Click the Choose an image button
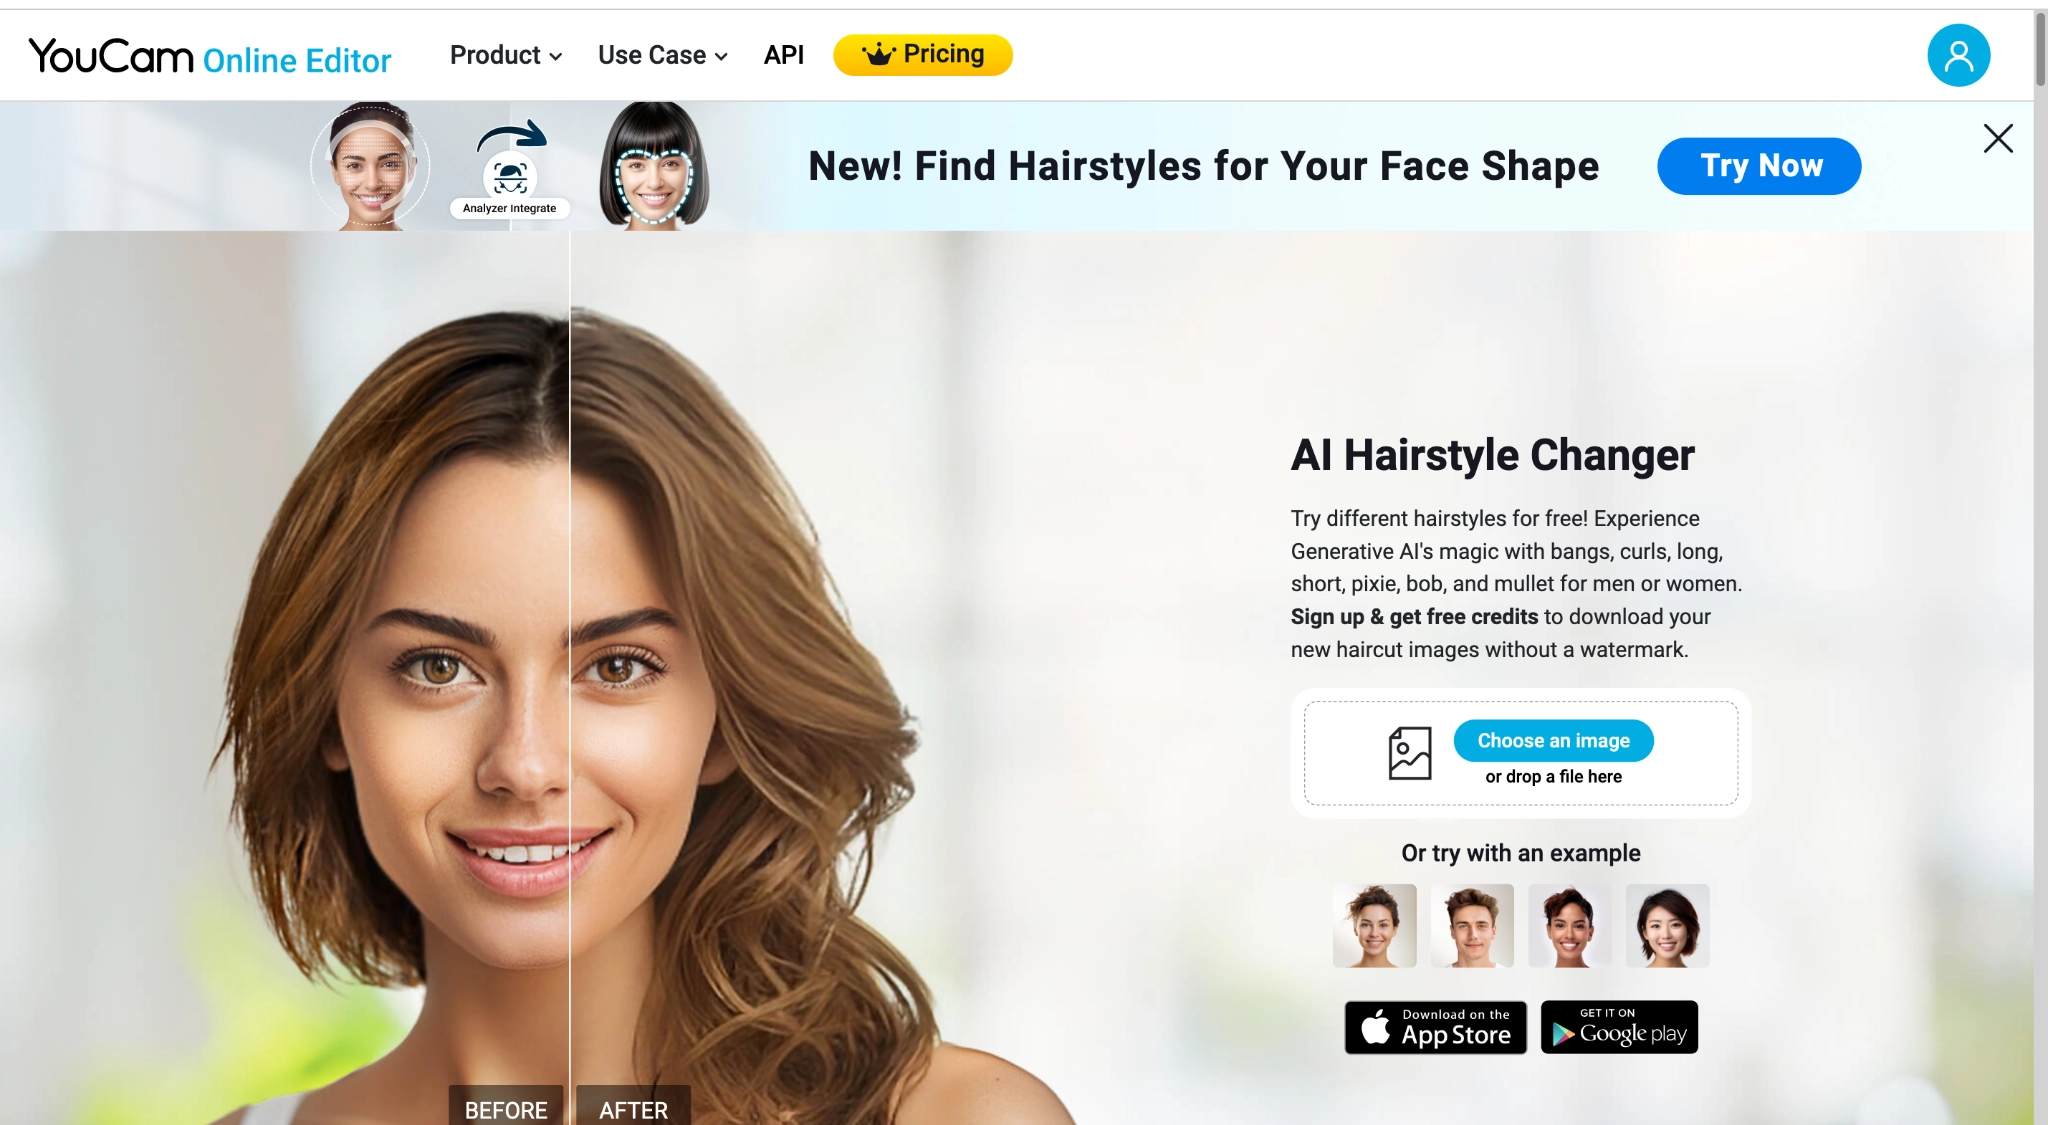The height and width of the screenshot is (1125, 2048). [x=1554, y=740]
